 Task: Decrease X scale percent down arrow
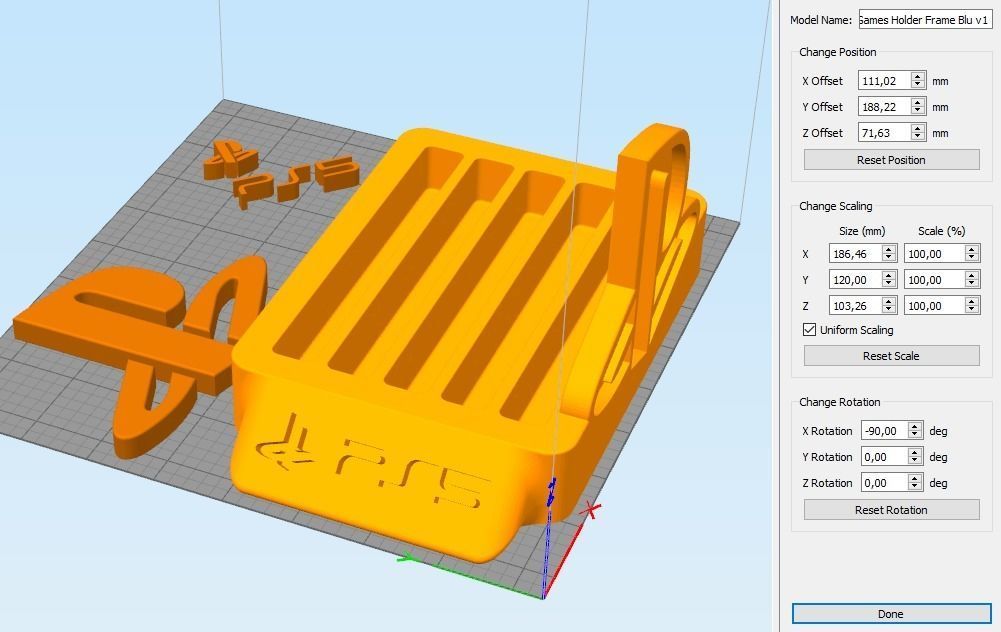tap(972, 258)
